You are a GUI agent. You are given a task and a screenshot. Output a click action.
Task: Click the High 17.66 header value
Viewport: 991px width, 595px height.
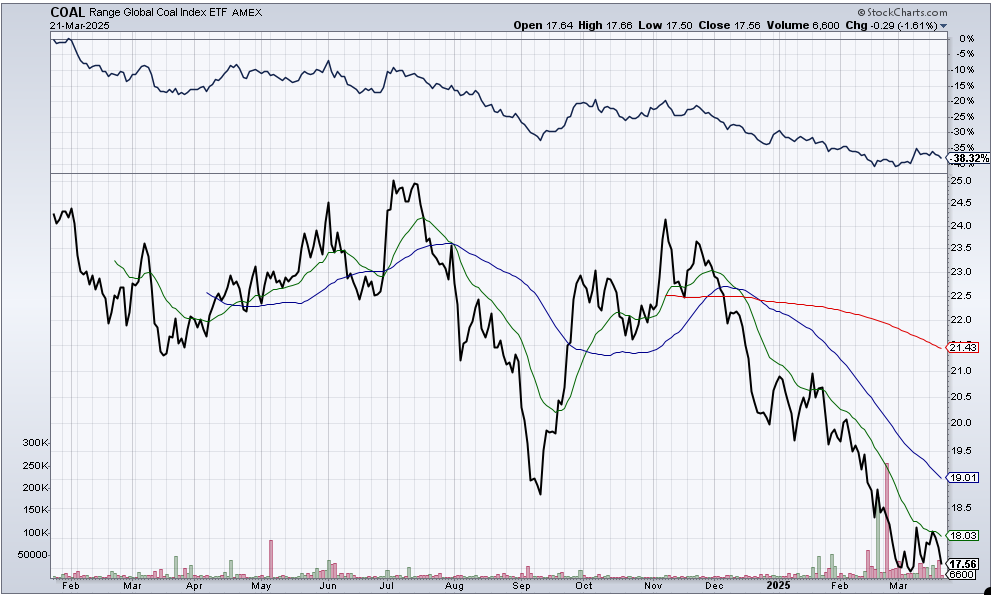pyautogui.click(x=607, y=25)
